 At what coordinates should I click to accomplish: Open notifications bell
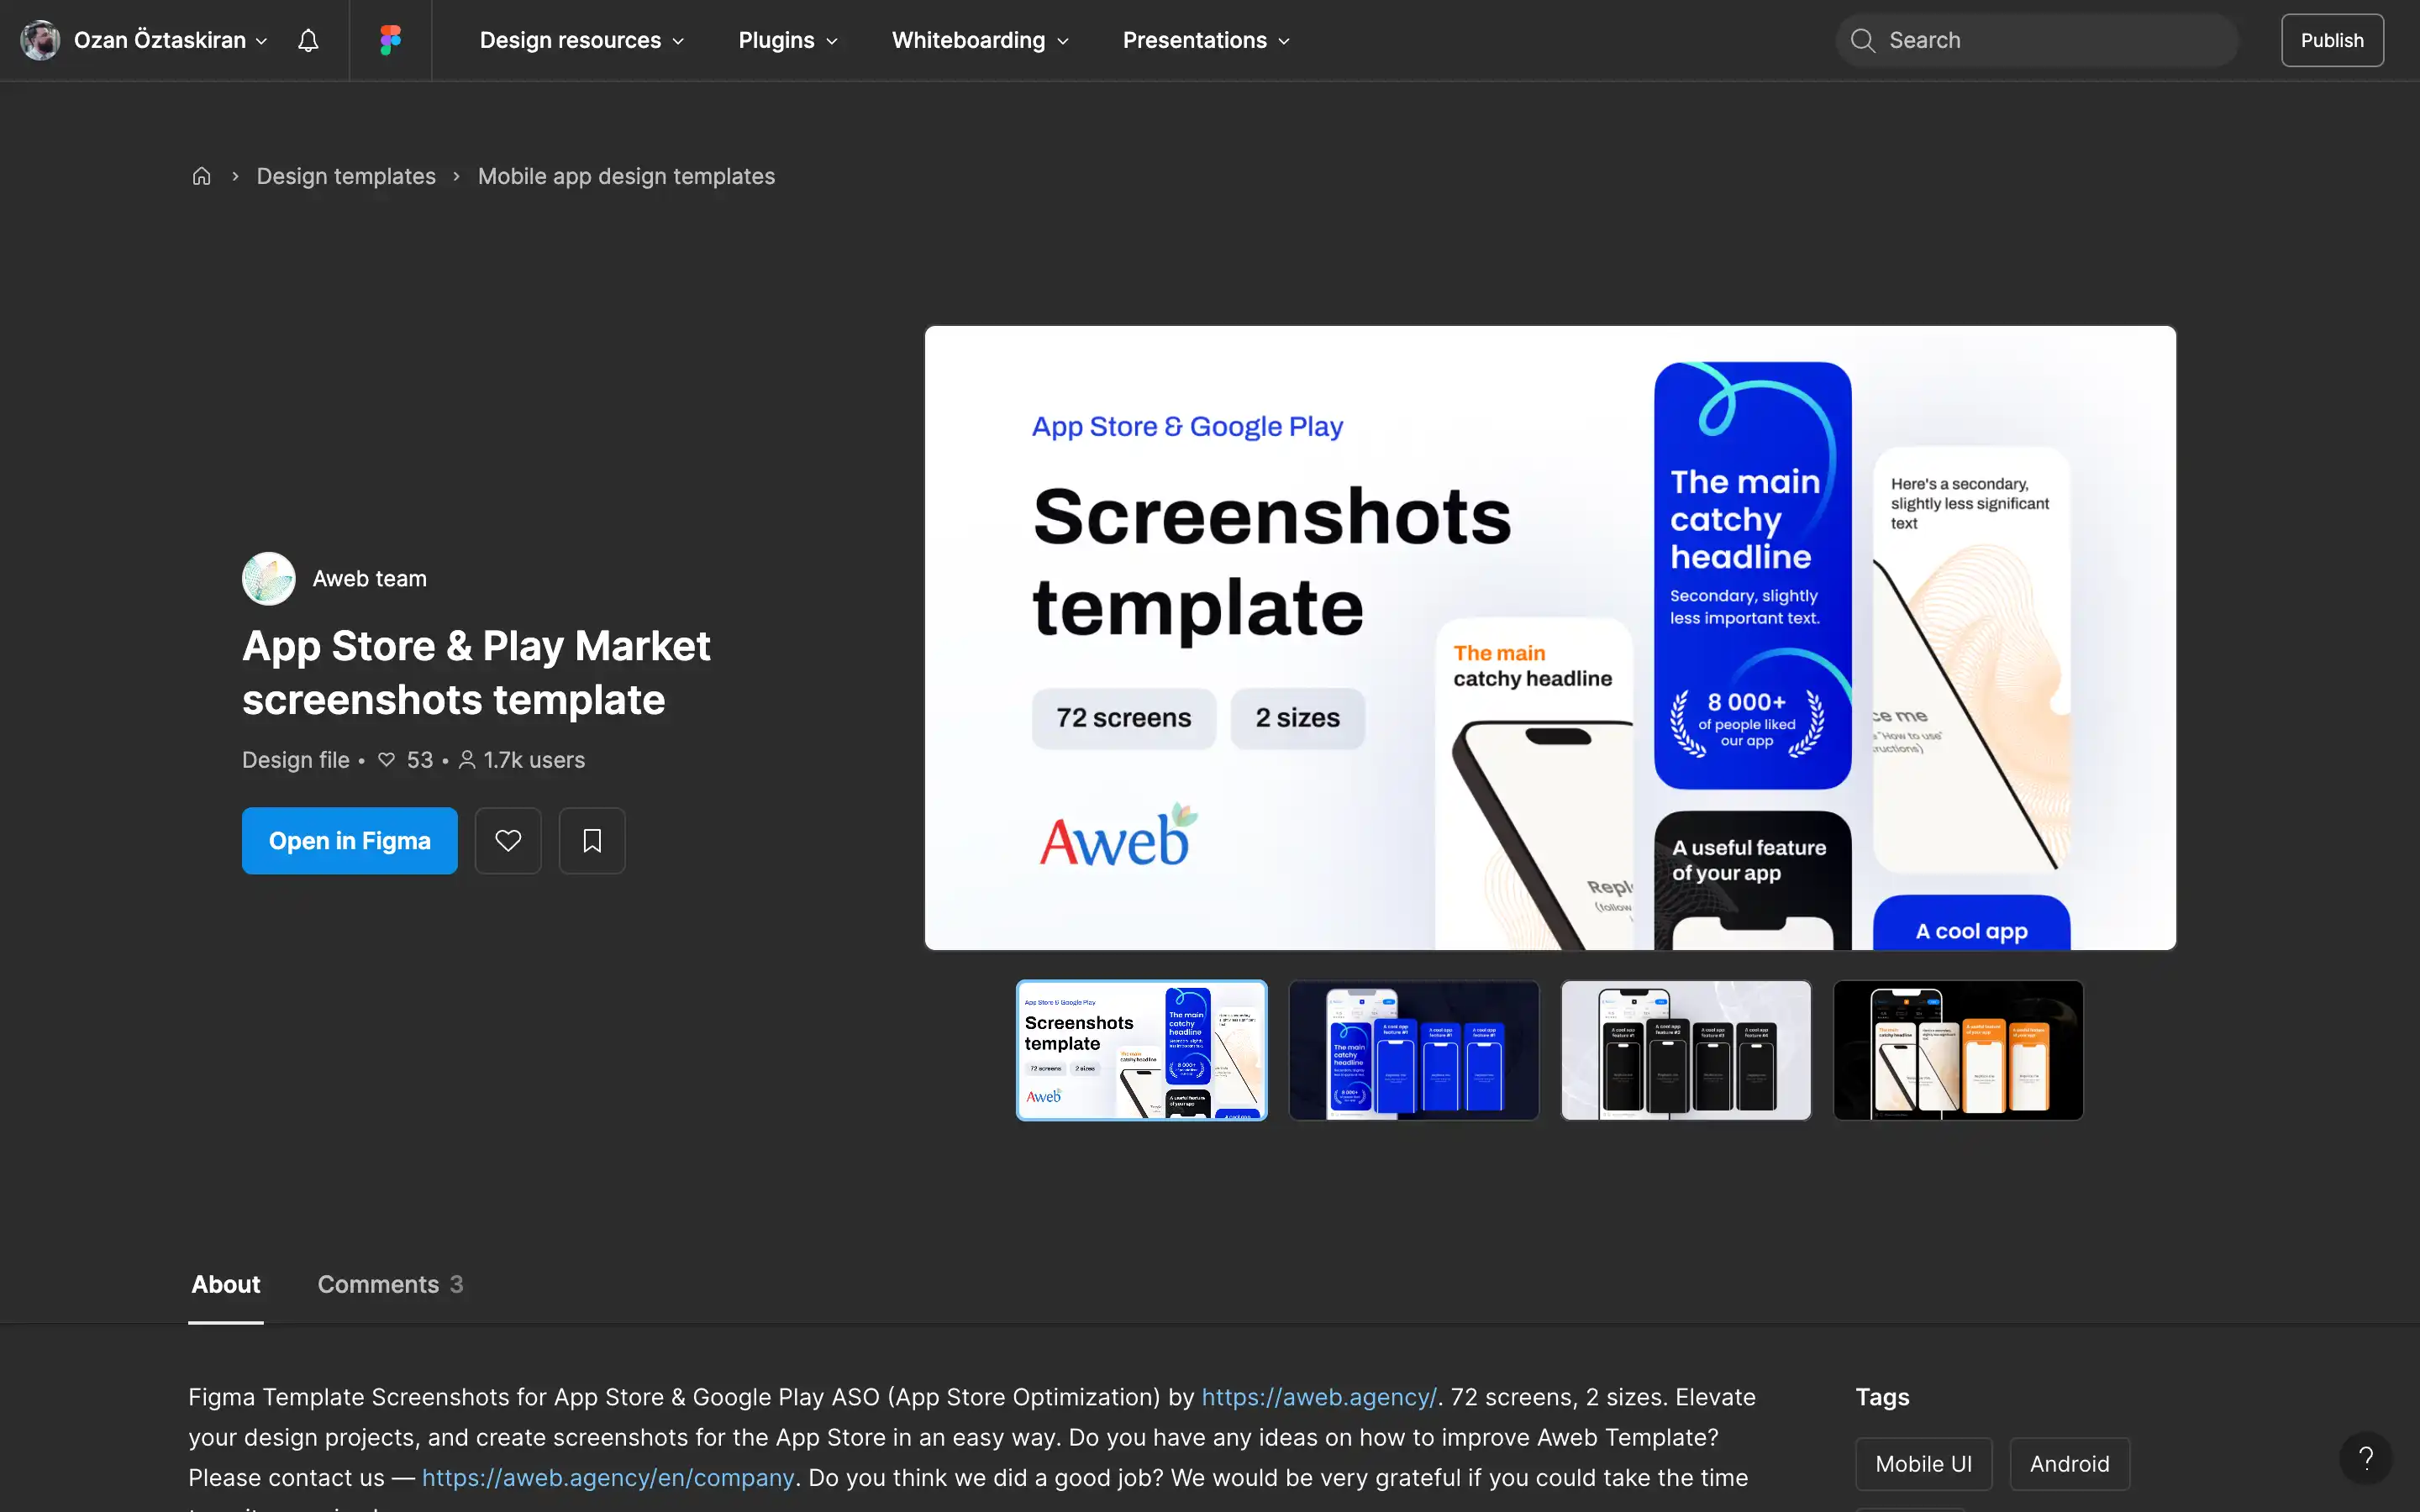[308, 40]
